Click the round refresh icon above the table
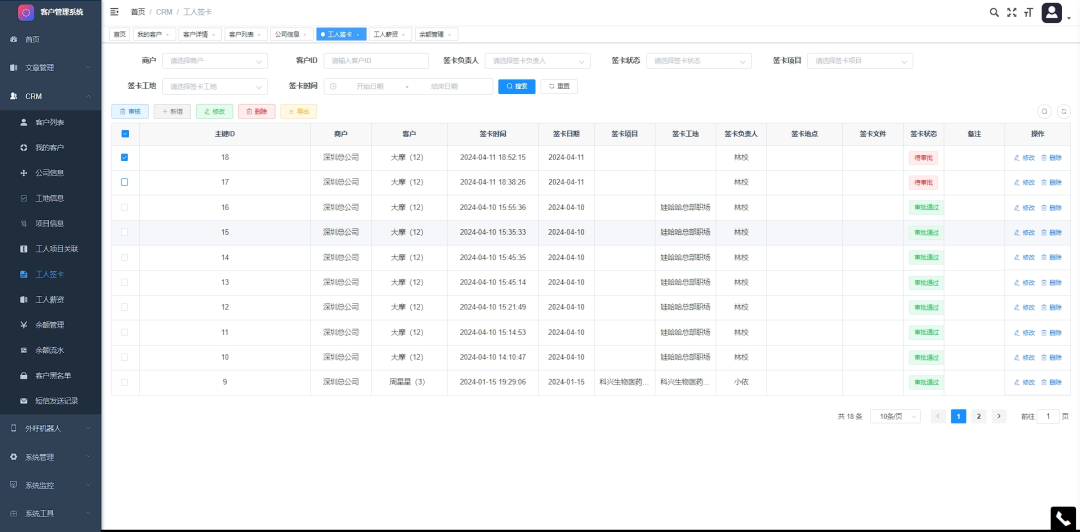Image resolution: width=1080 pixels, height=532 pixels. tap(1063, 112)
